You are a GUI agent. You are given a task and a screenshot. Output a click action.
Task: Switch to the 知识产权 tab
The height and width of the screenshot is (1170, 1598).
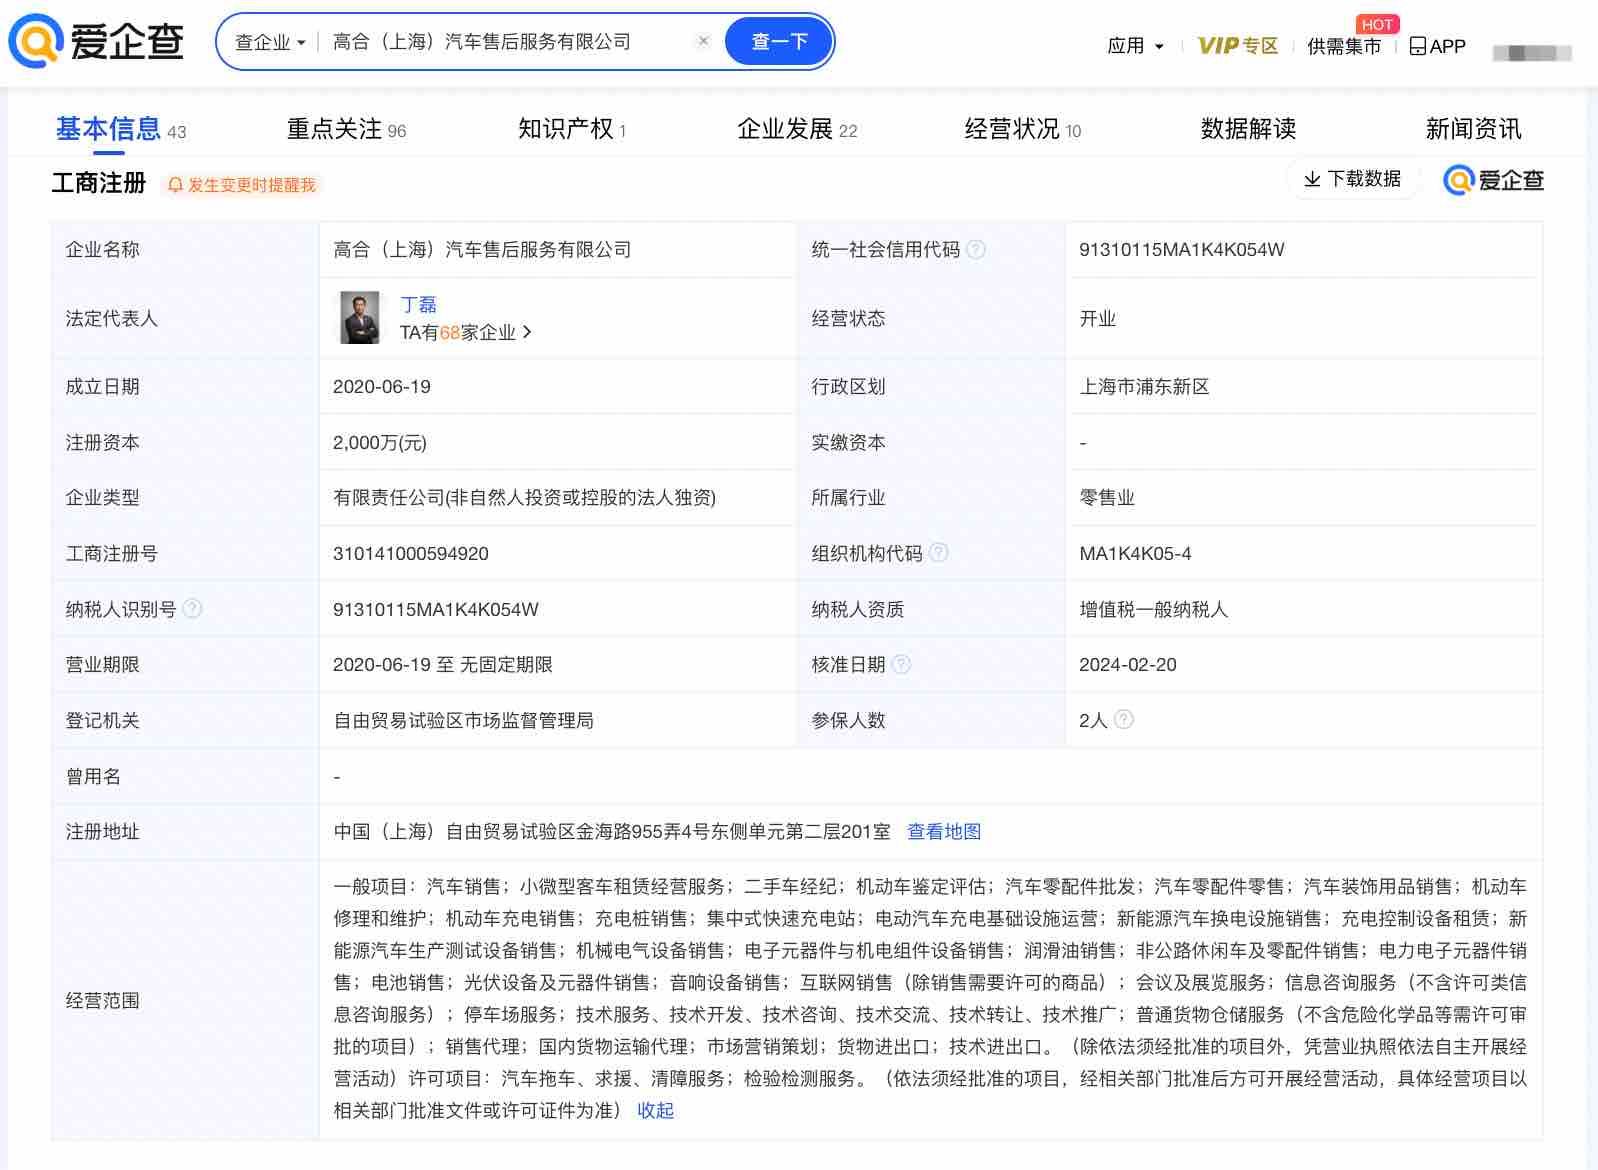pyautogui.click(x=572, y=129)
